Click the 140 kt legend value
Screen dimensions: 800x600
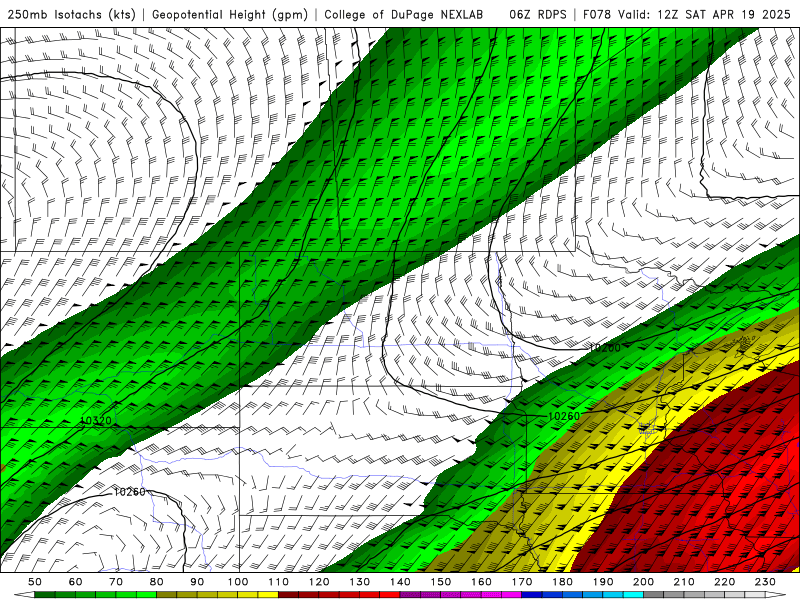tap(400, 582)
